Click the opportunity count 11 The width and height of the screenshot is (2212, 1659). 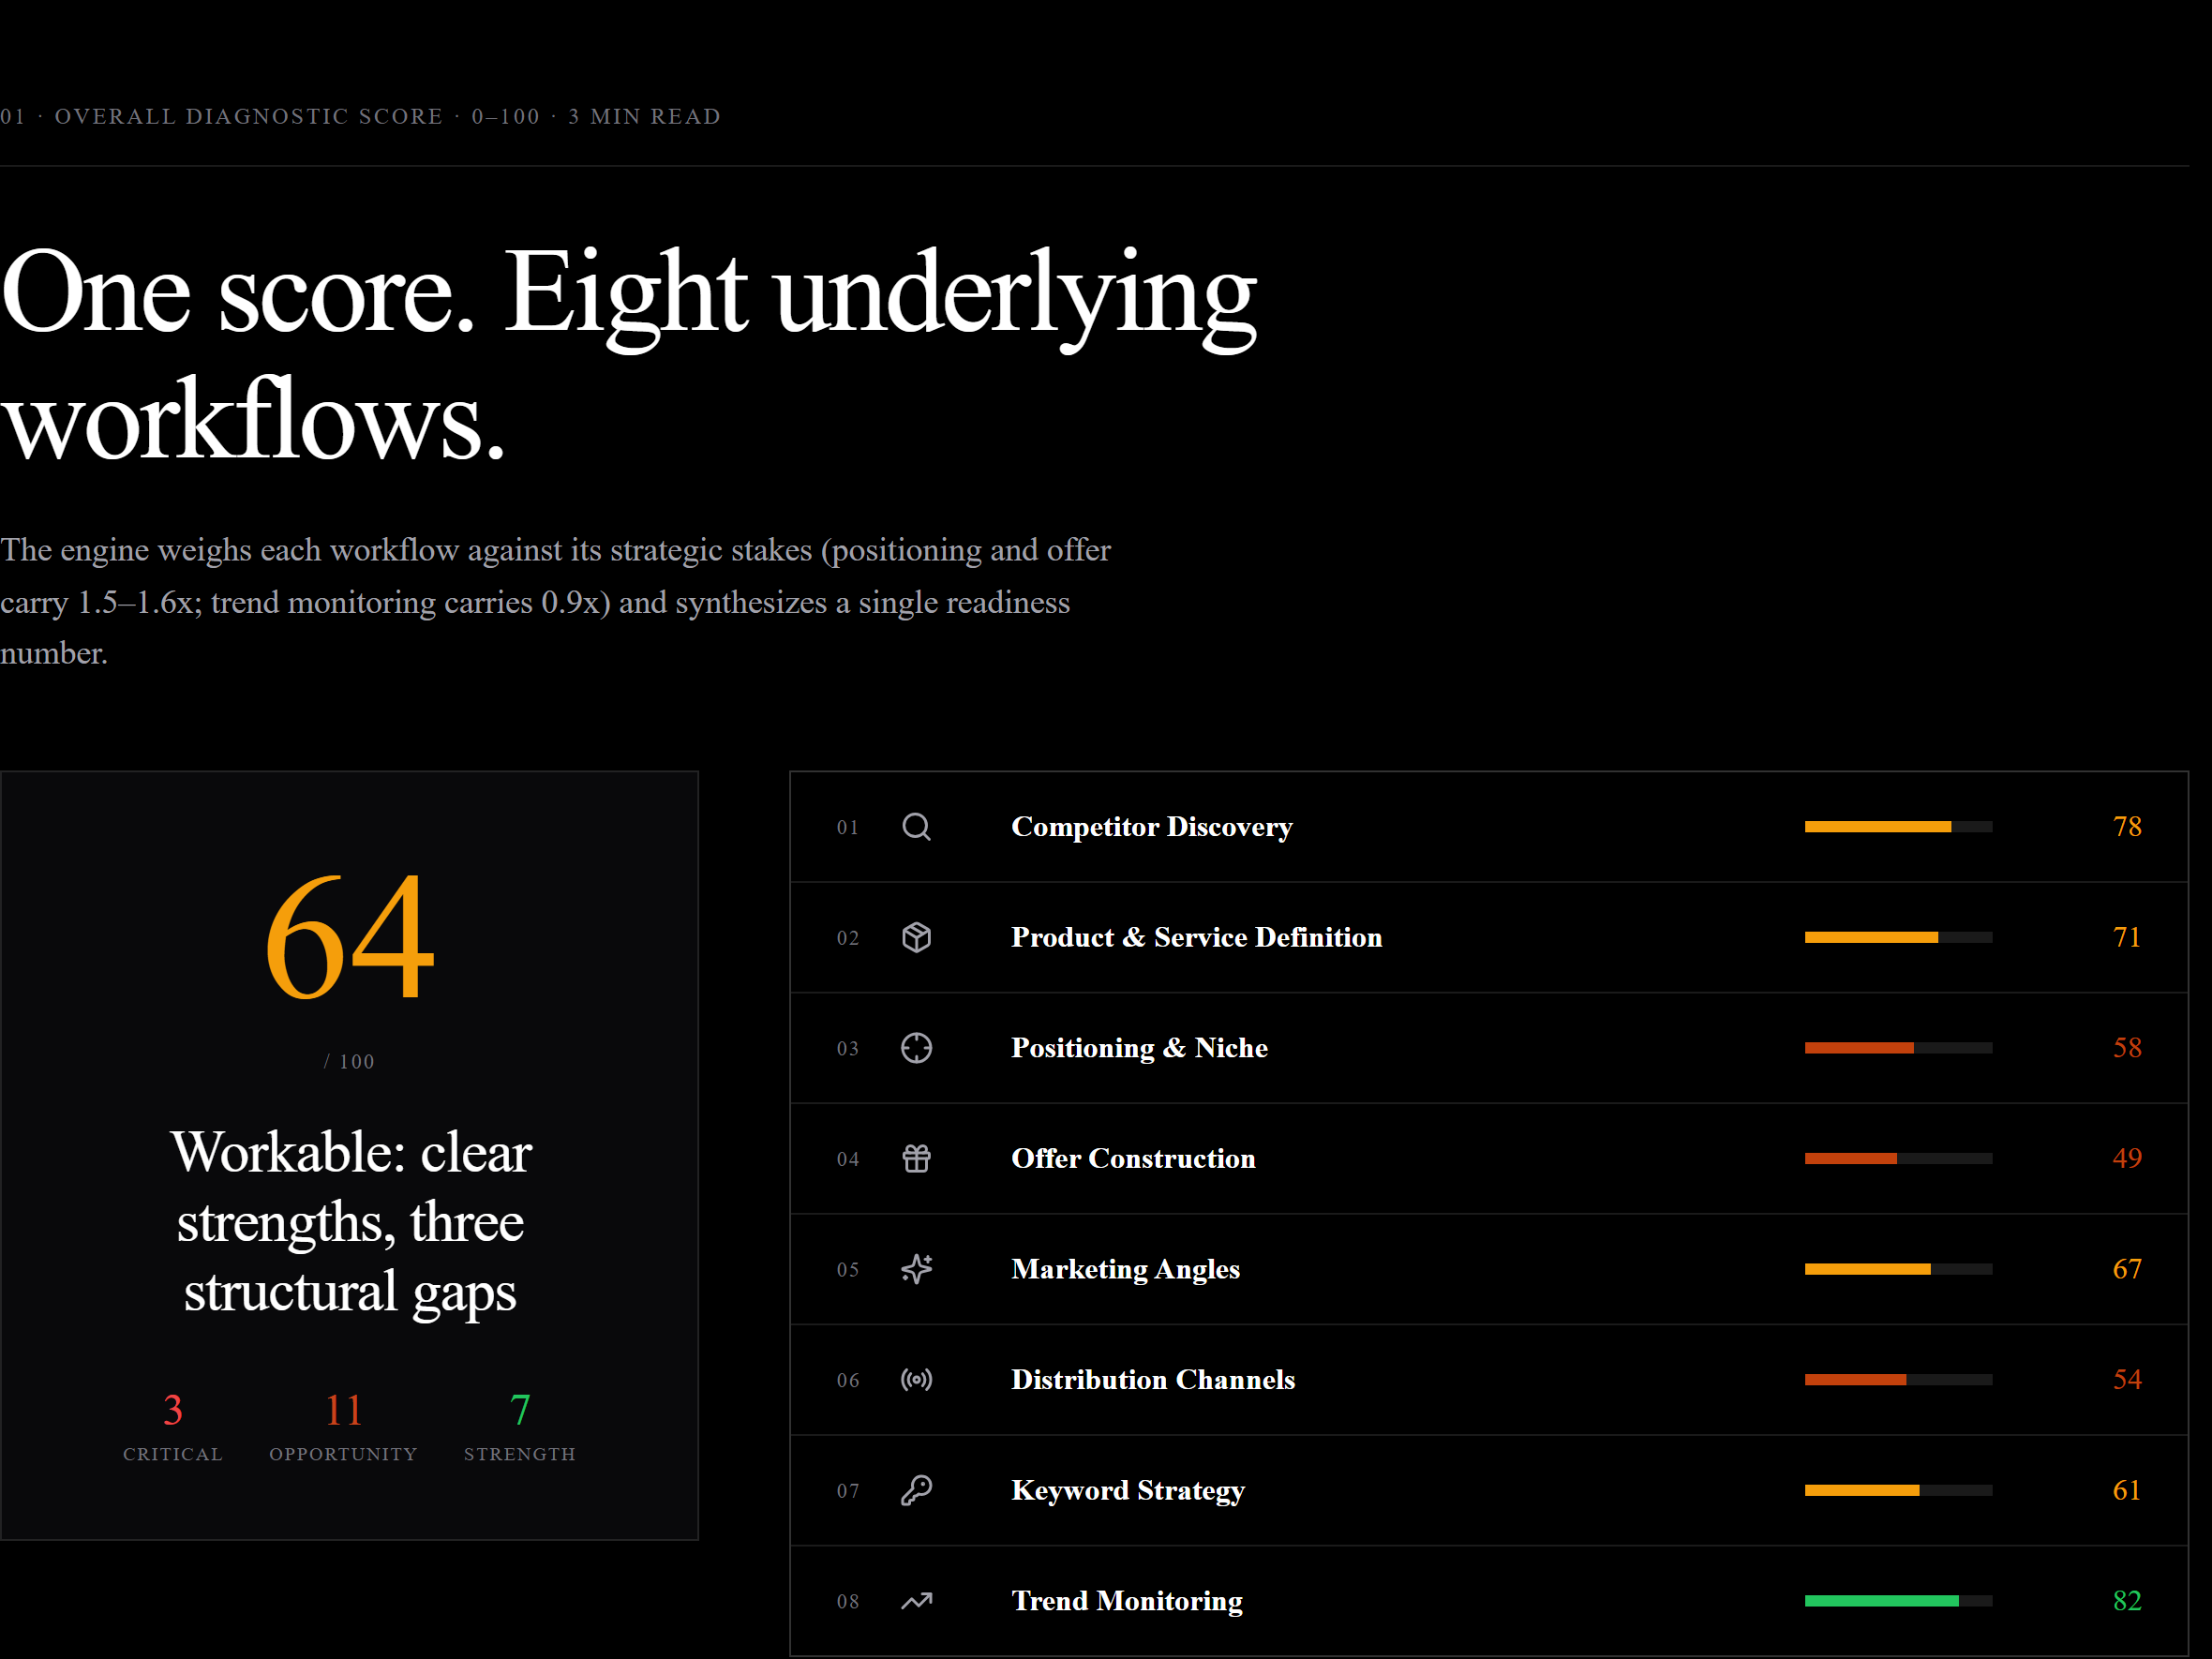coord(343,1410)
